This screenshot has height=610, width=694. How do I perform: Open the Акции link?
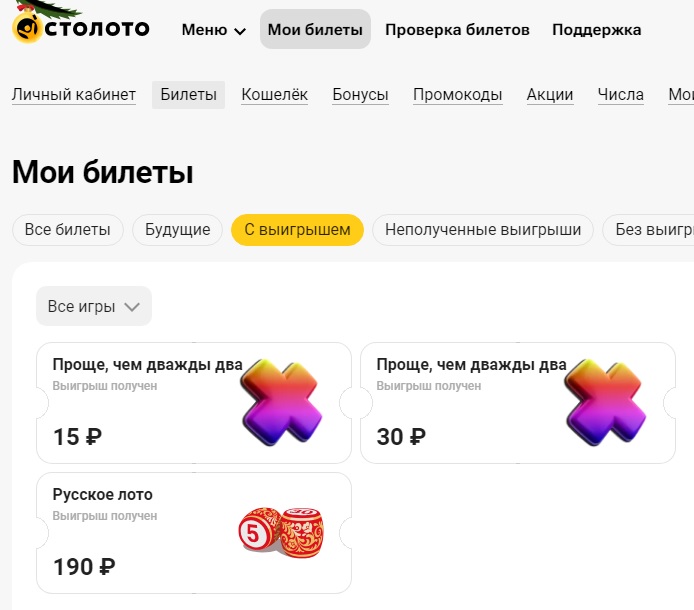click(x=550, y=95)
